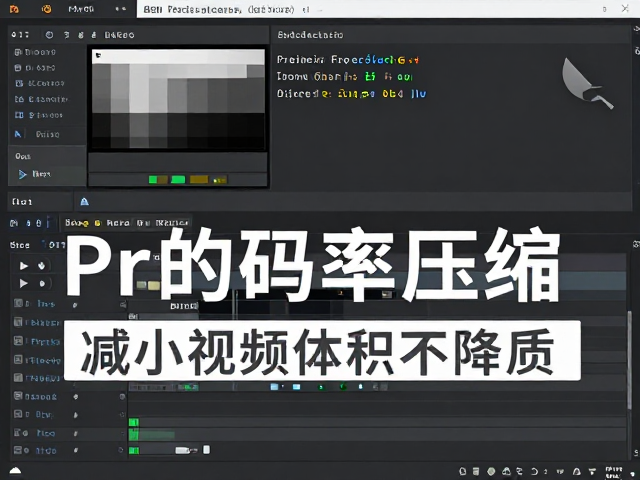The width and height of the screenshot is (640, 480).
Task: Select the blue cursor arrow tool in sidebar
Action: click(x=18, y=134)
